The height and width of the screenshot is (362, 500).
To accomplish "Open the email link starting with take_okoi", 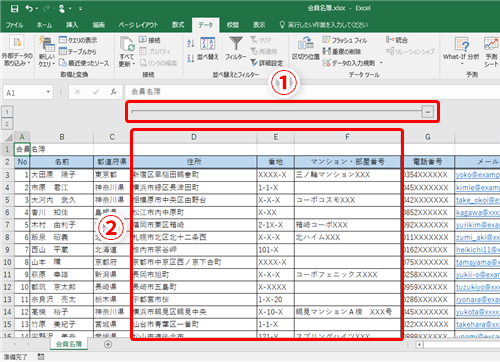I will pos(478,200).
